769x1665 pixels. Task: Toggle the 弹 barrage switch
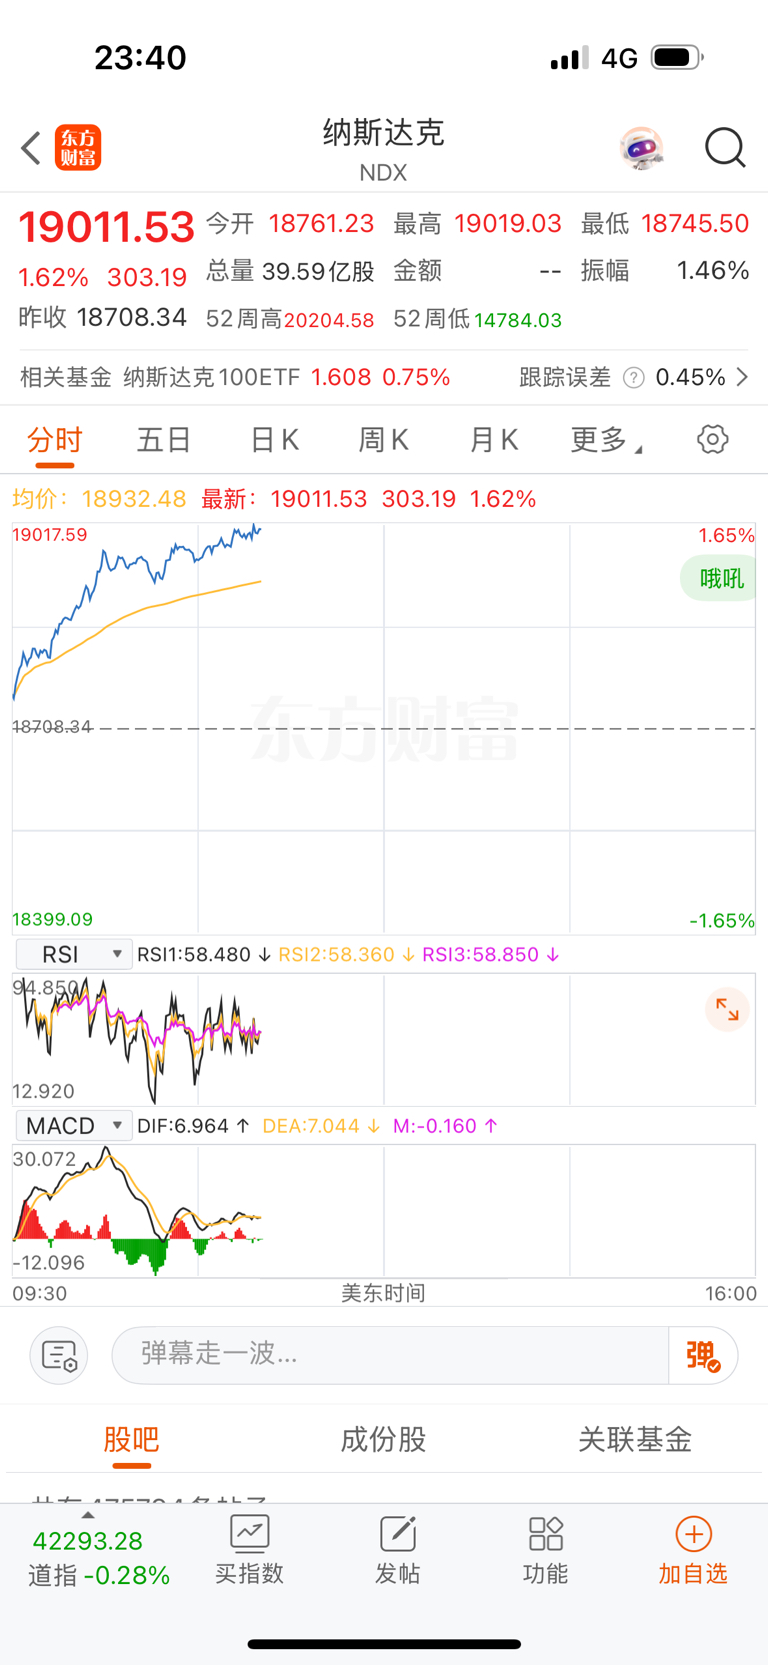coord(703,1355)
